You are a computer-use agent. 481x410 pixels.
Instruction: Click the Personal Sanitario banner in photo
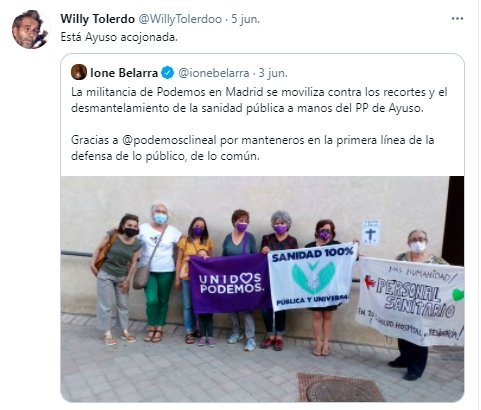tap(411, 301)
